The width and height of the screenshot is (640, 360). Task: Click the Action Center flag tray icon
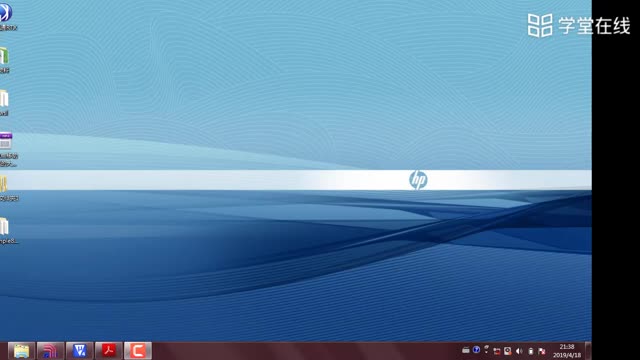(x=542, y=351)
